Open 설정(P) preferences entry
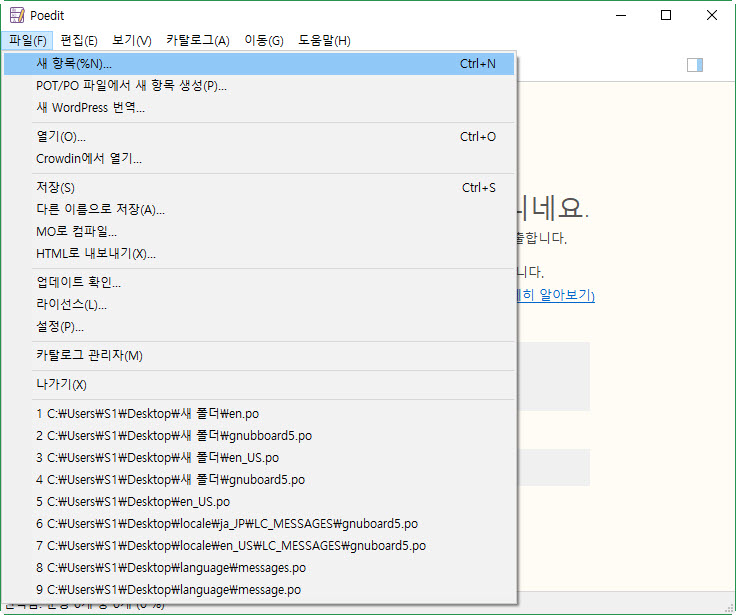 coord(60,327)
